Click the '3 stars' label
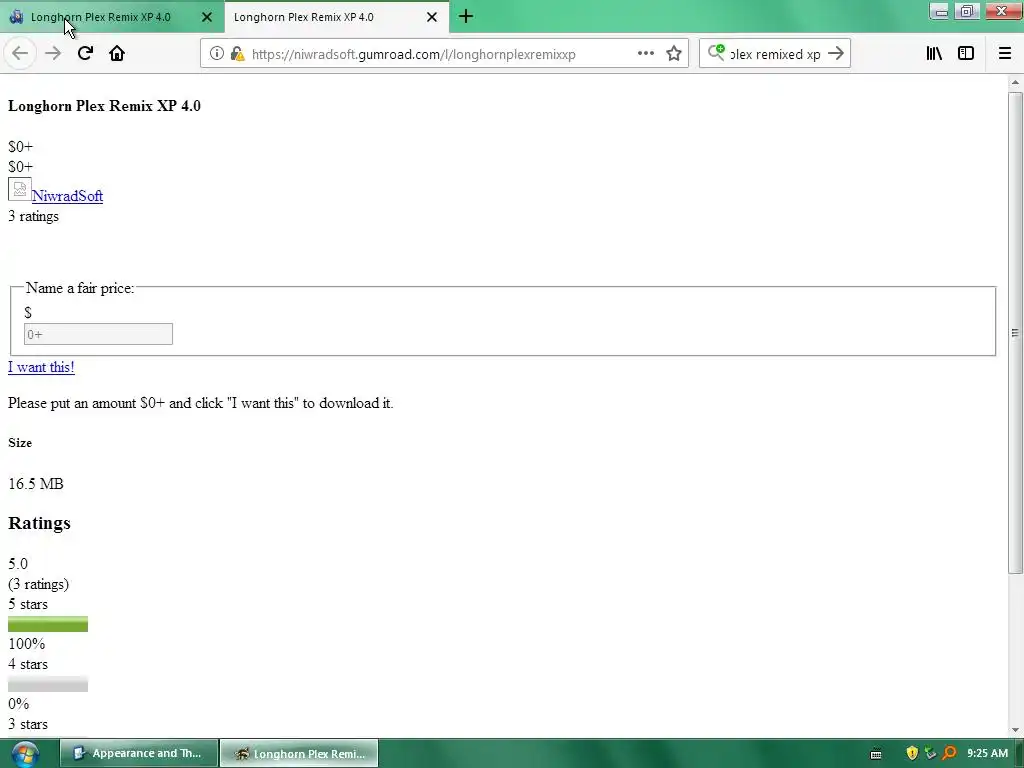Viewport: 1024px width, 768px height. point(28,724)
